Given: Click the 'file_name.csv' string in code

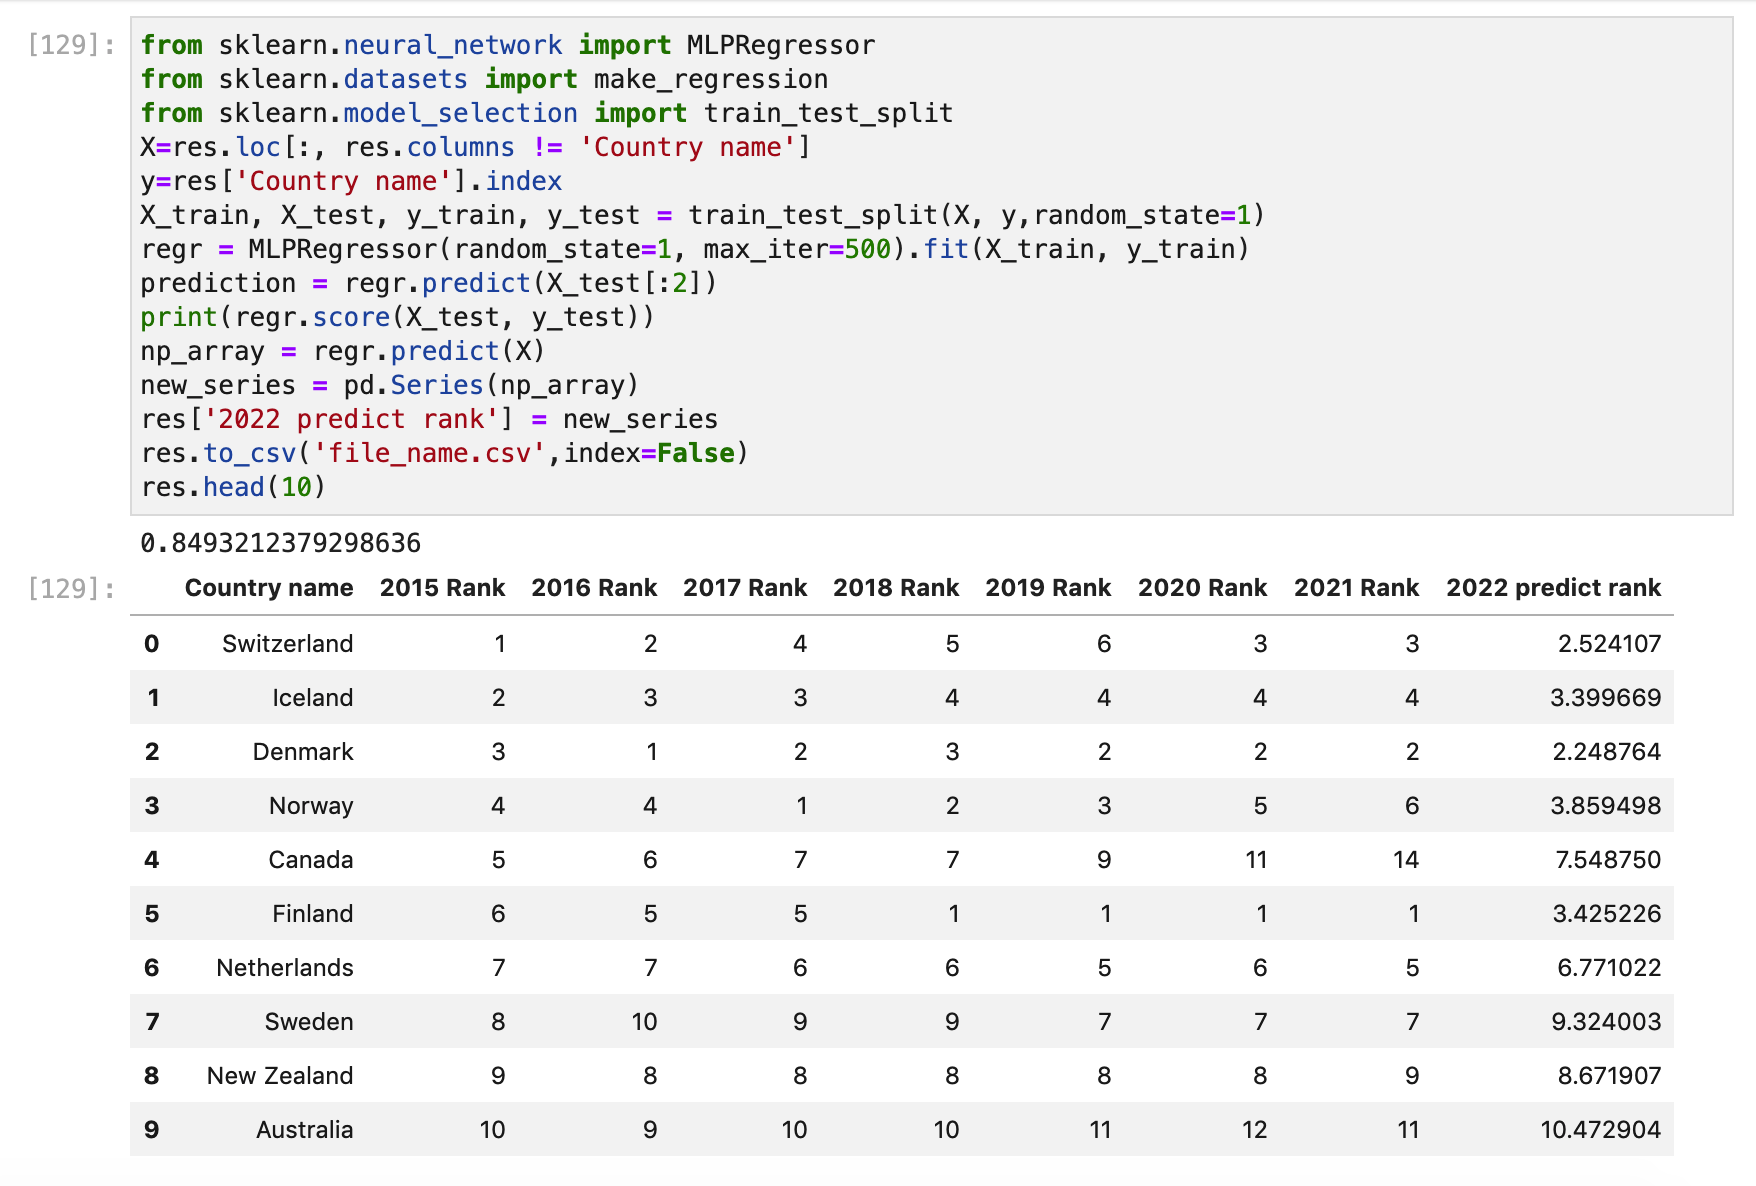Looking at the screenshot, I should [x=430, y=453].
